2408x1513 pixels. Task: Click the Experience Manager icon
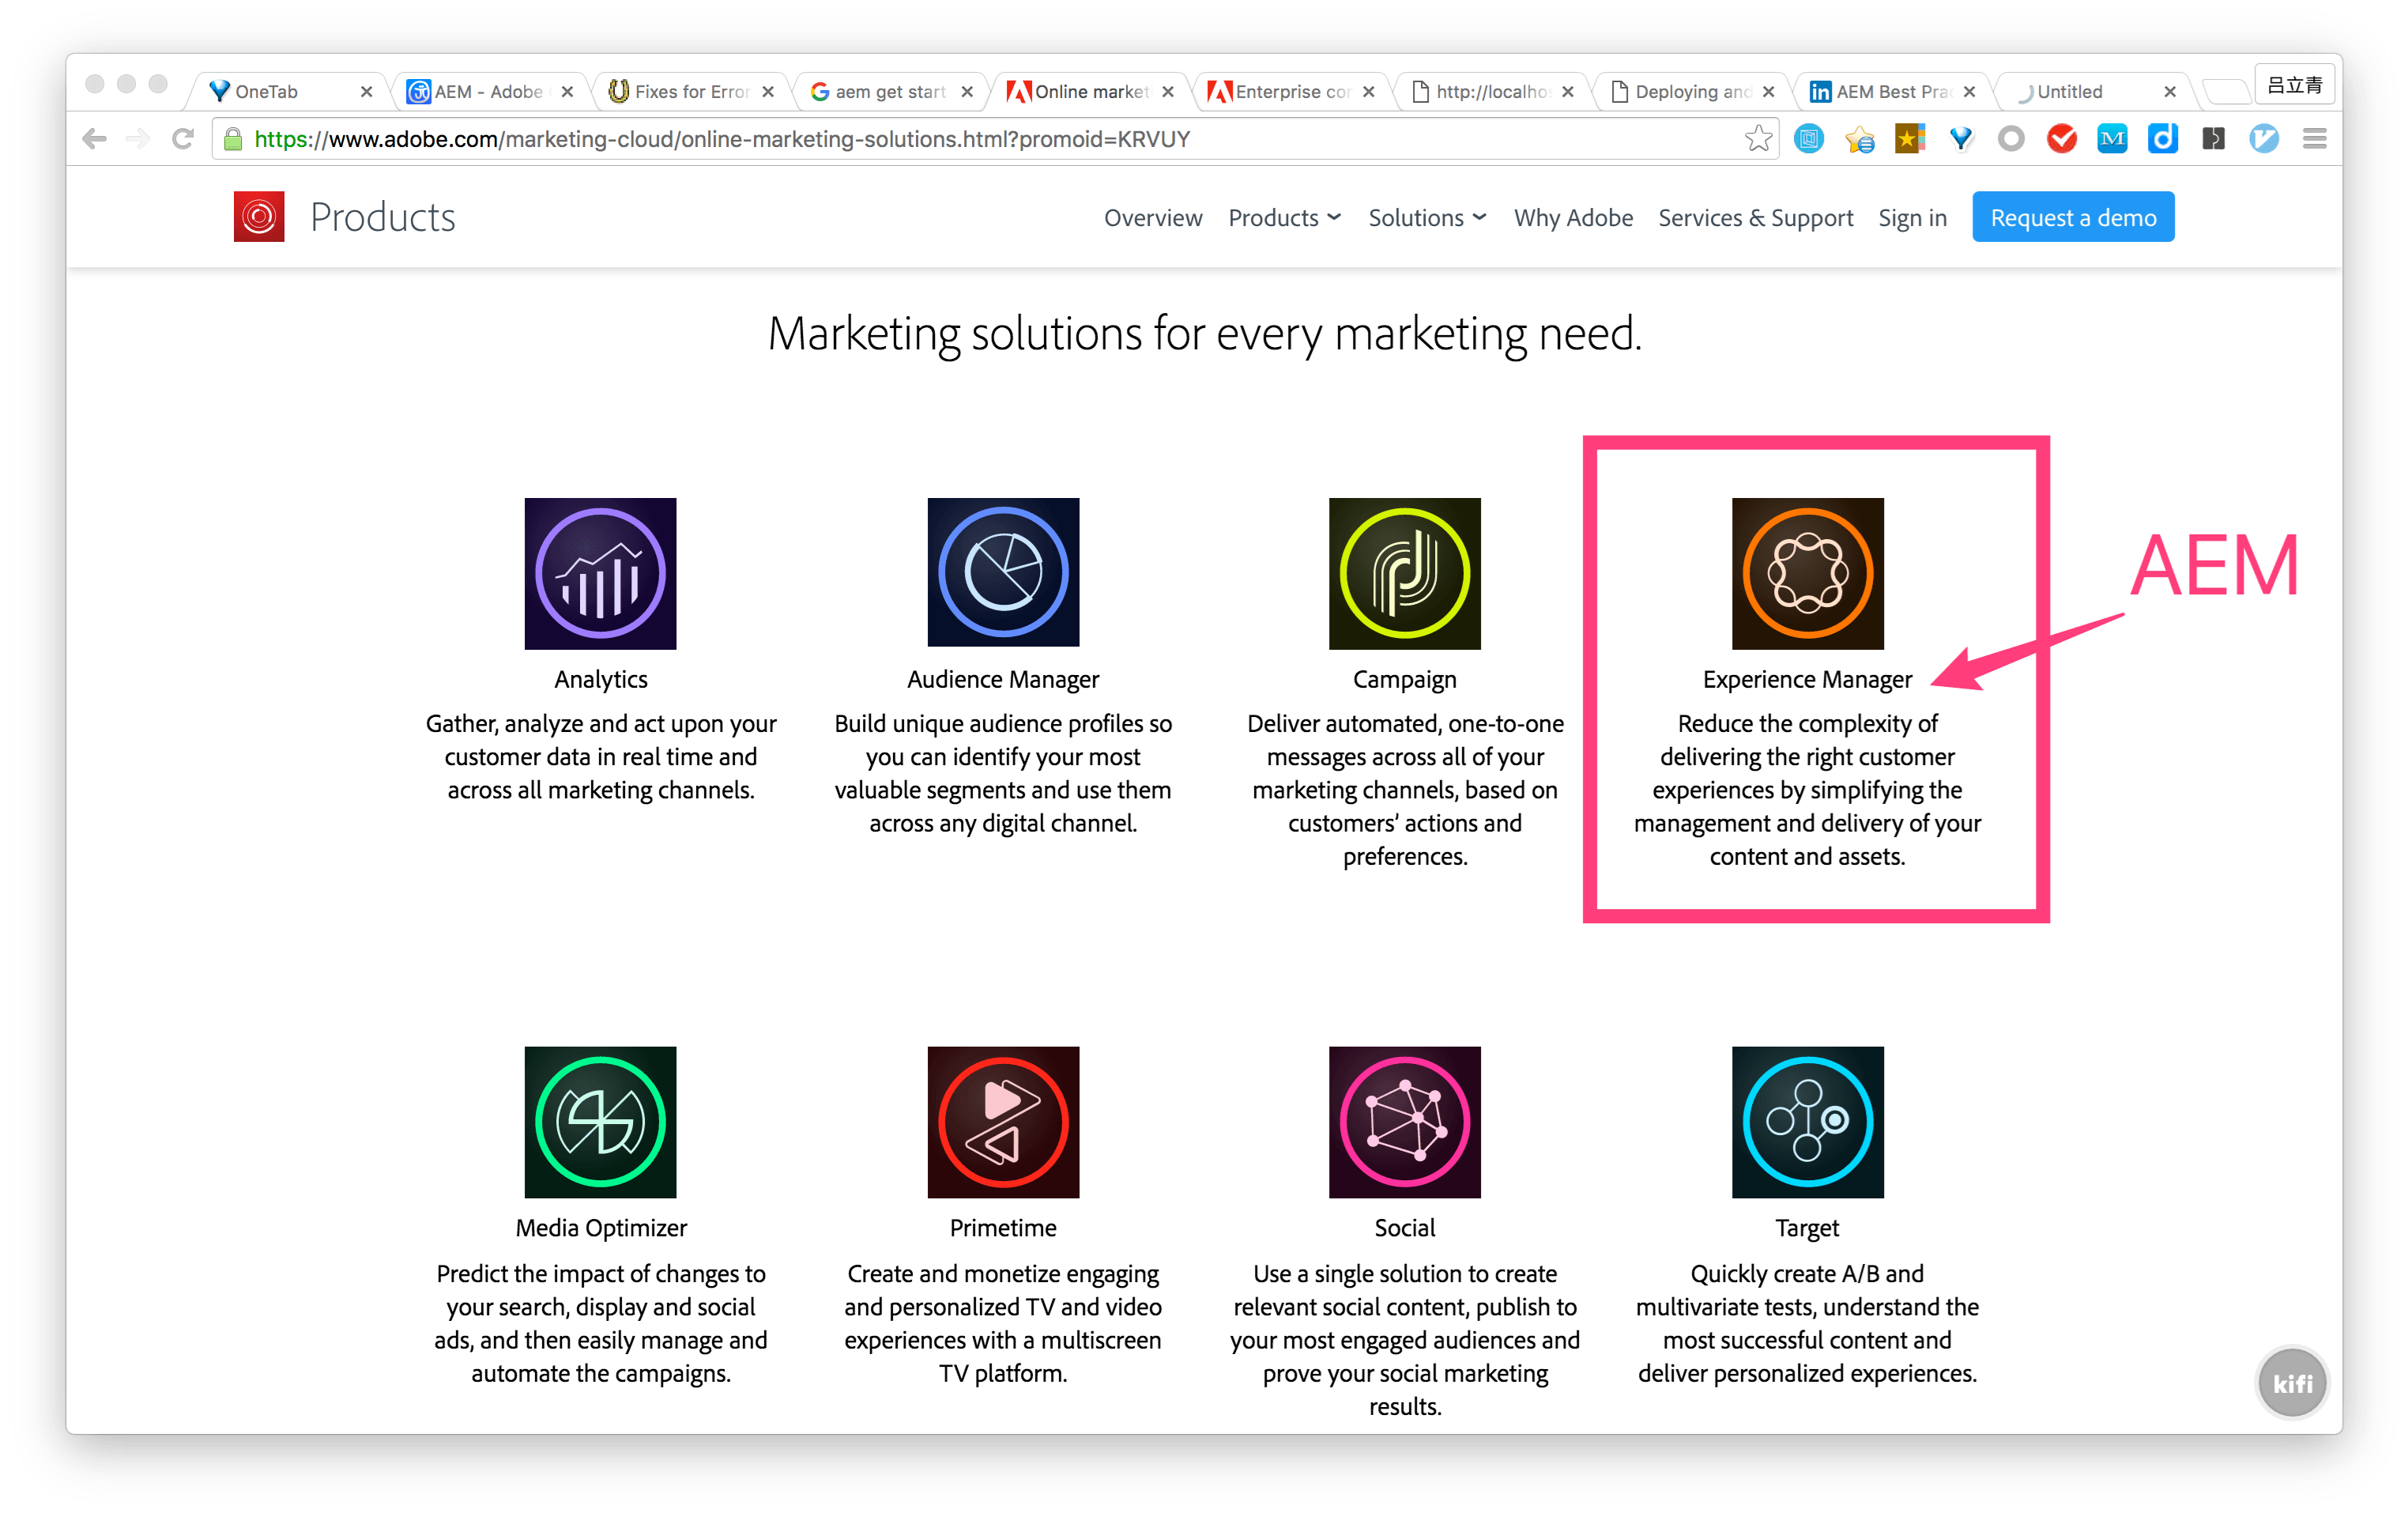click(1807, 573)
